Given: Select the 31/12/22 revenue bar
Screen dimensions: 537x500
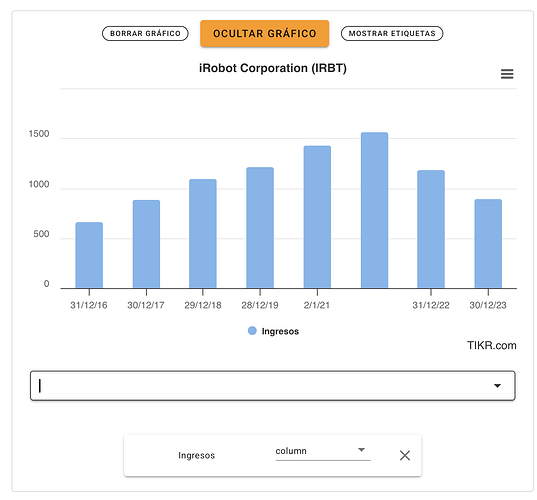Looking at the screenshot, I should tap(431, 229).
